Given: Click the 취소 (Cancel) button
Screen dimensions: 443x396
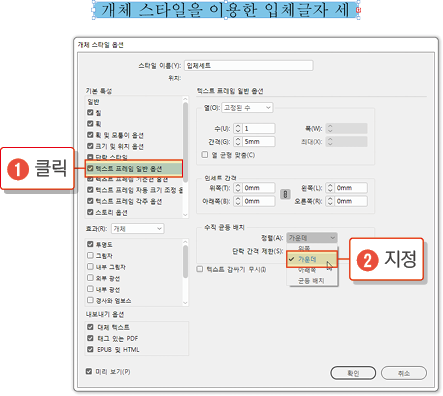Looking at the screenshot, I should (x=404, y=373).
